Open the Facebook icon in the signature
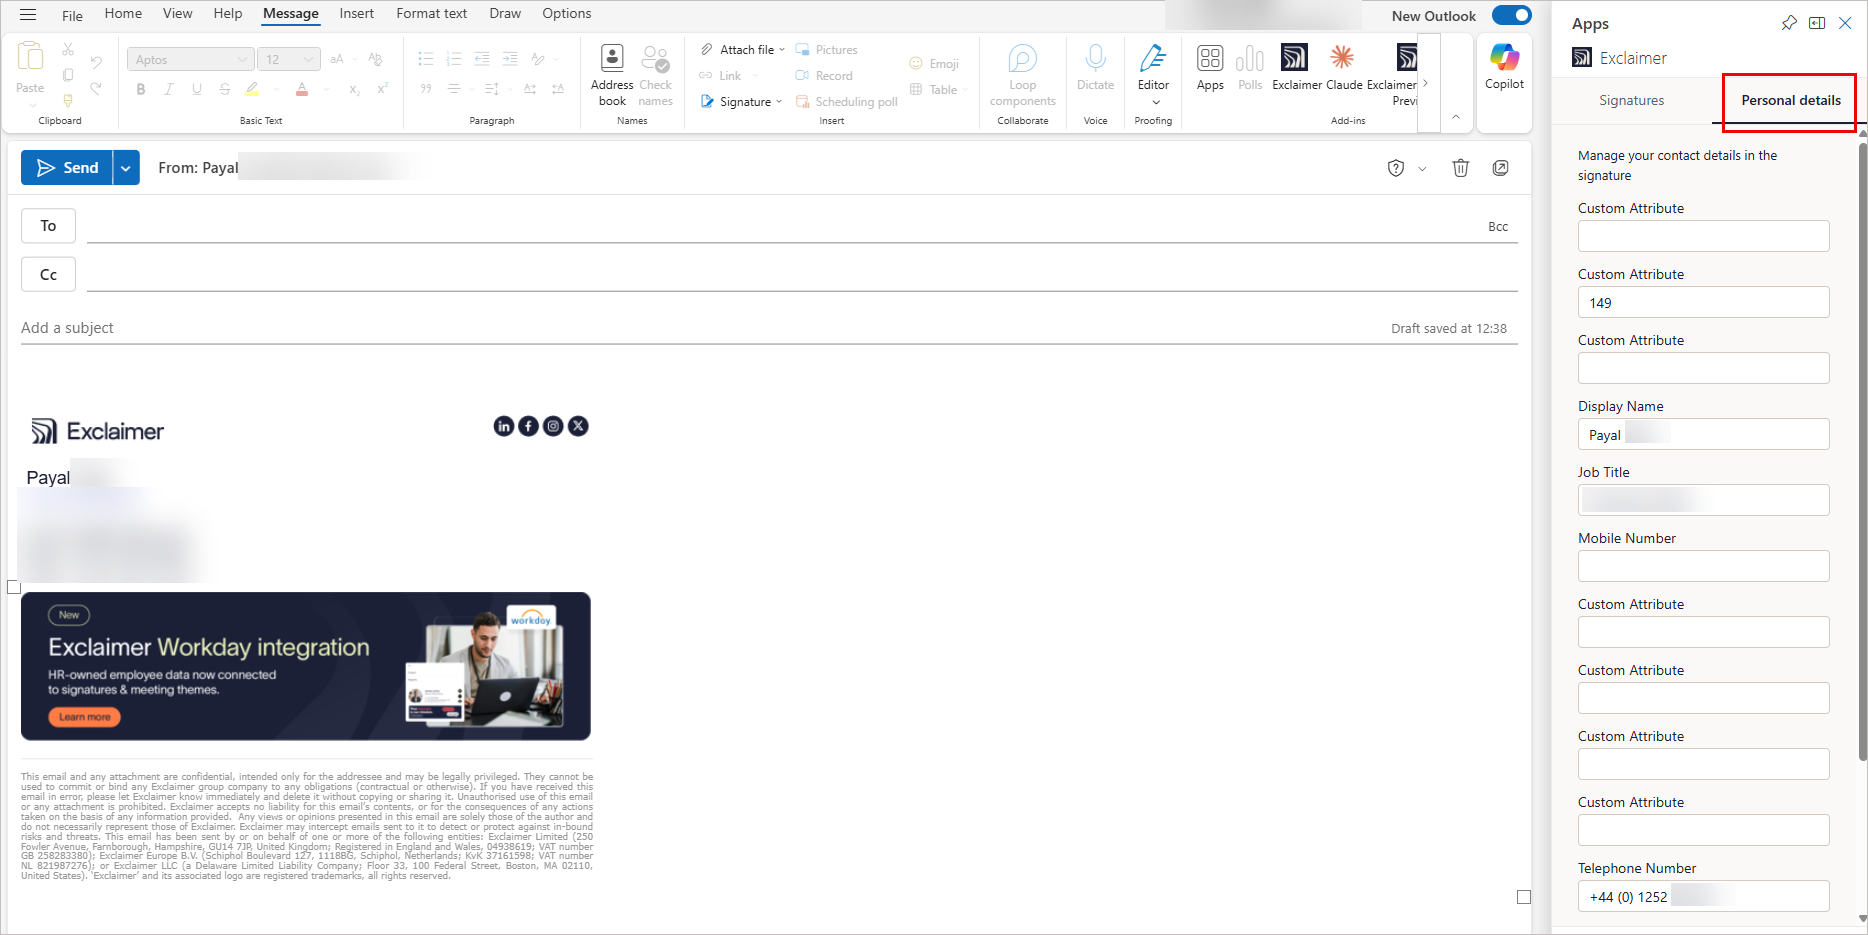This screenshot has height=935, width=1868. point(528,426)
